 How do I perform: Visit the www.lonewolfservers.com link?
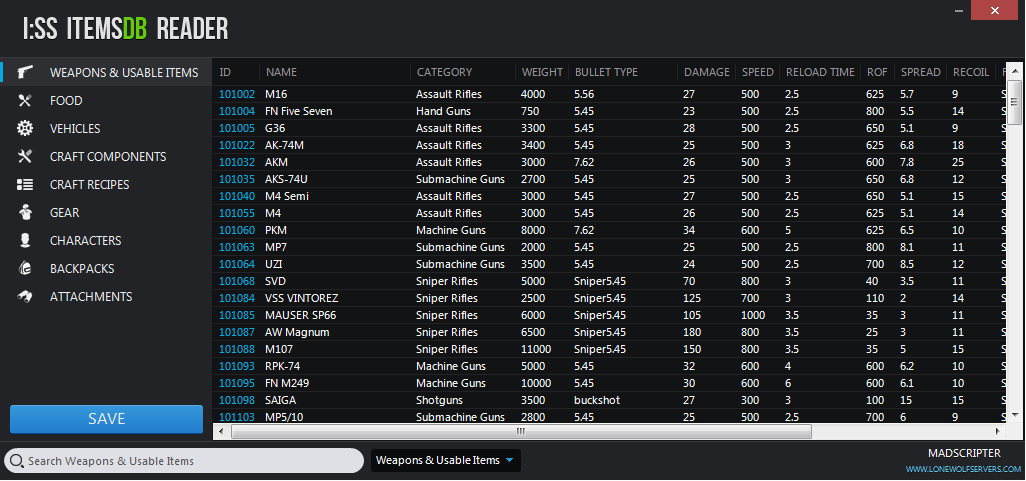click(963, 469)
